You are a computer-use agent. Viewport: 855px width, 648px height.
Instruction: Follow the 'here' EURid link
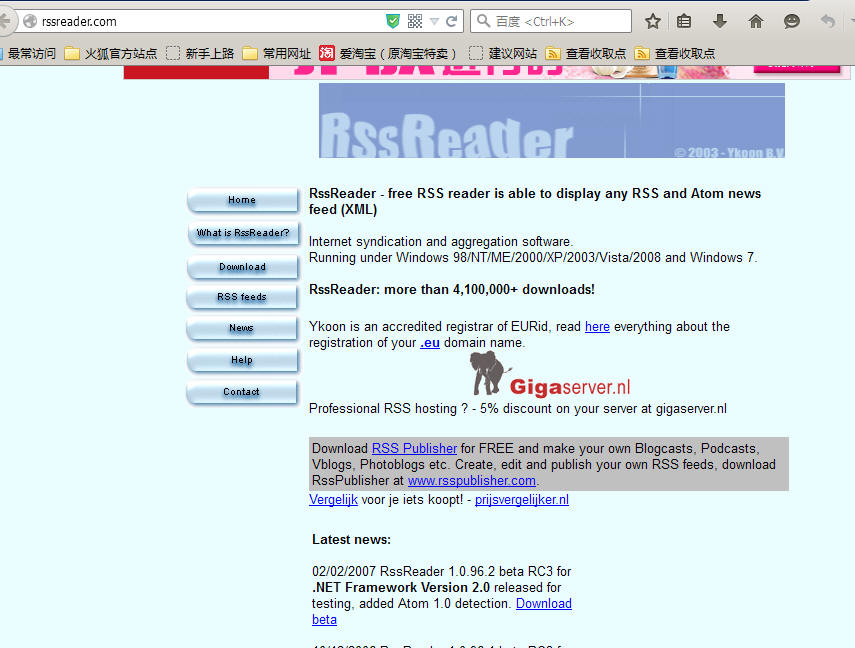[x=597, y=327]
